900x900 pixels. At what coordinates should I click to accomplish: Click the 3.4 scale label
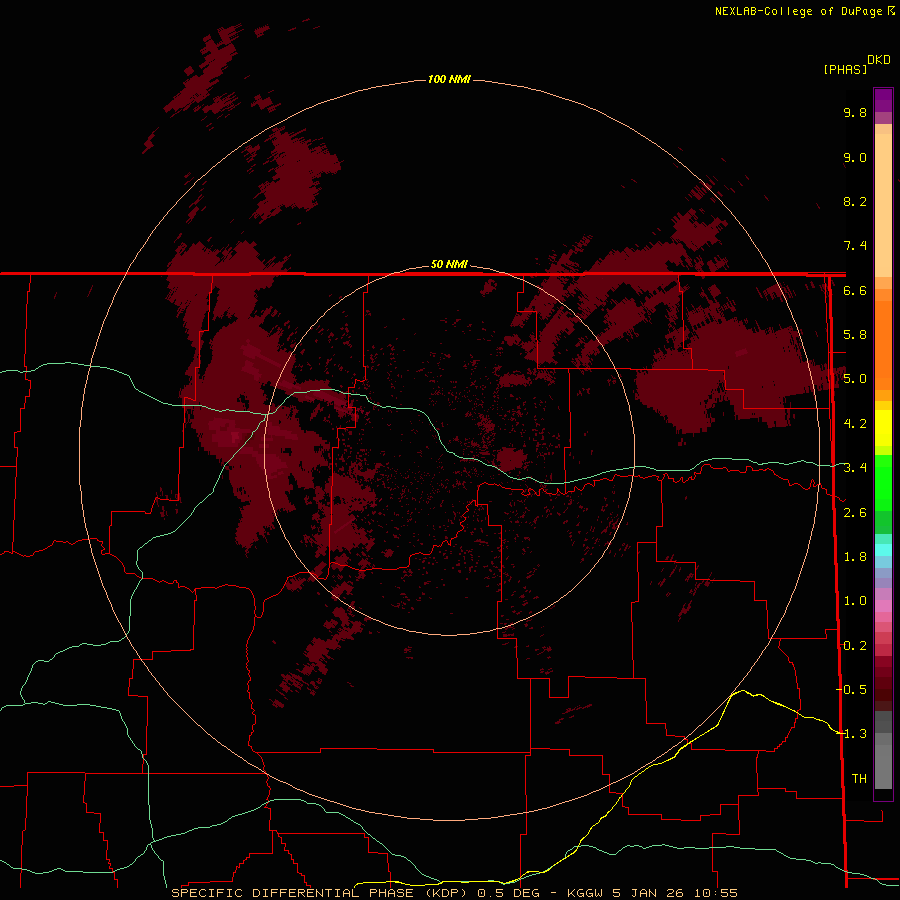point(855,468)
